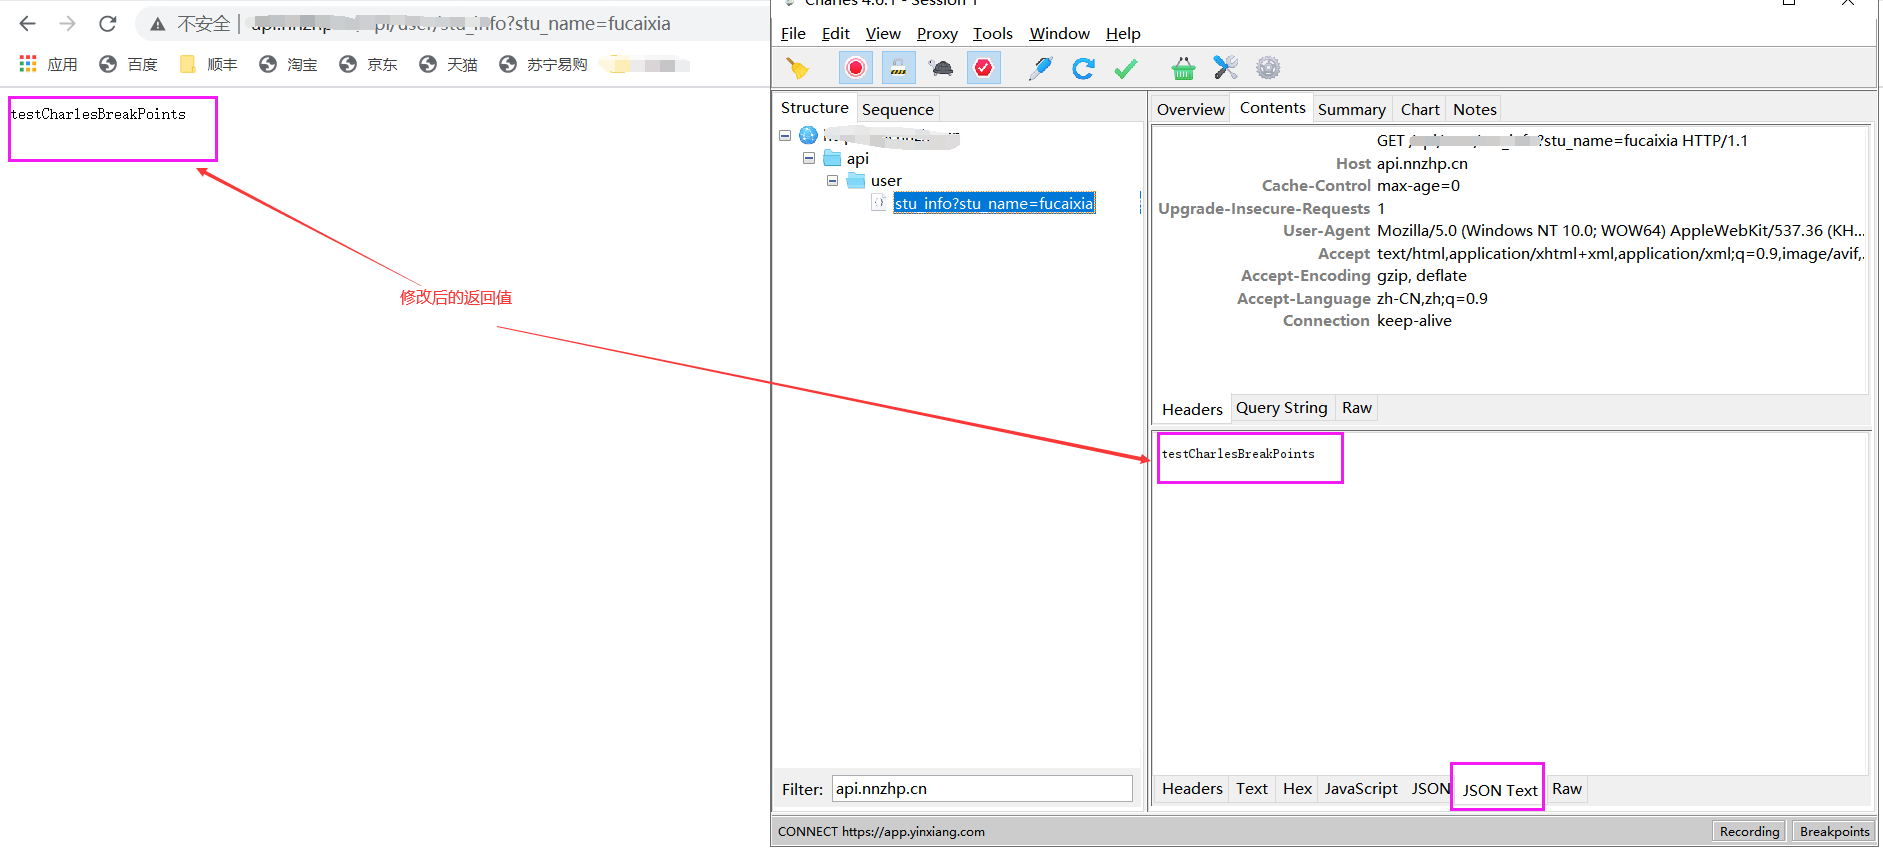The height and width of the screenshot is (862, 1883).
Task: Open the 应用 apps bookmark
Action: 48,64
